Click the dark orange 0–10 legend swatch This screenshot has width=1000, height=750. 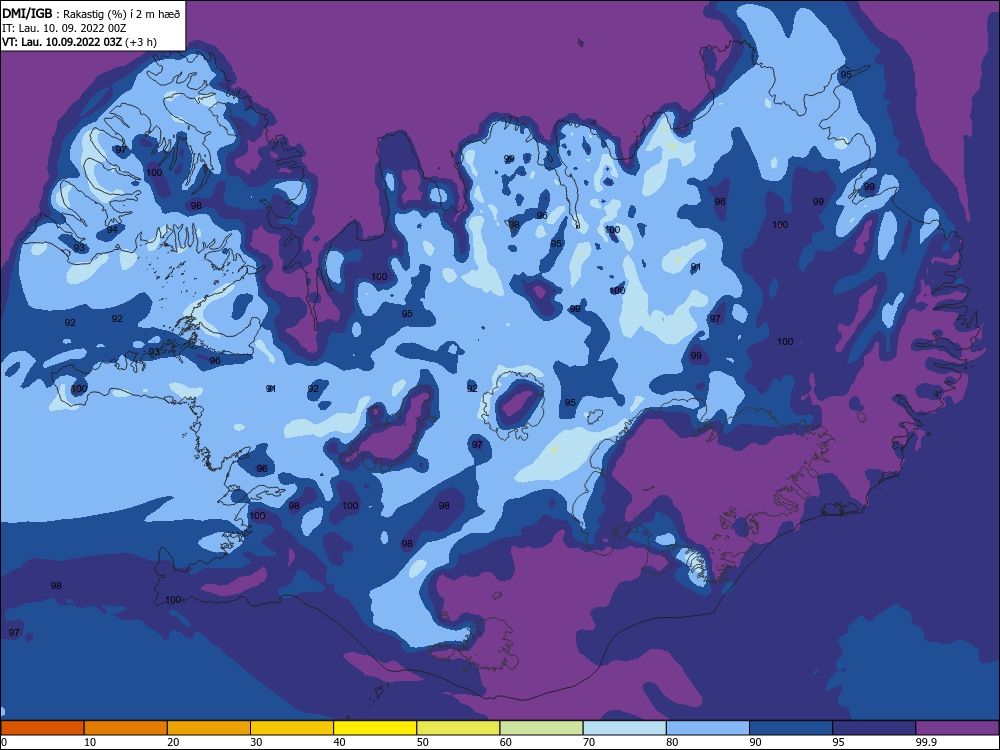click(x=42, y=728)
